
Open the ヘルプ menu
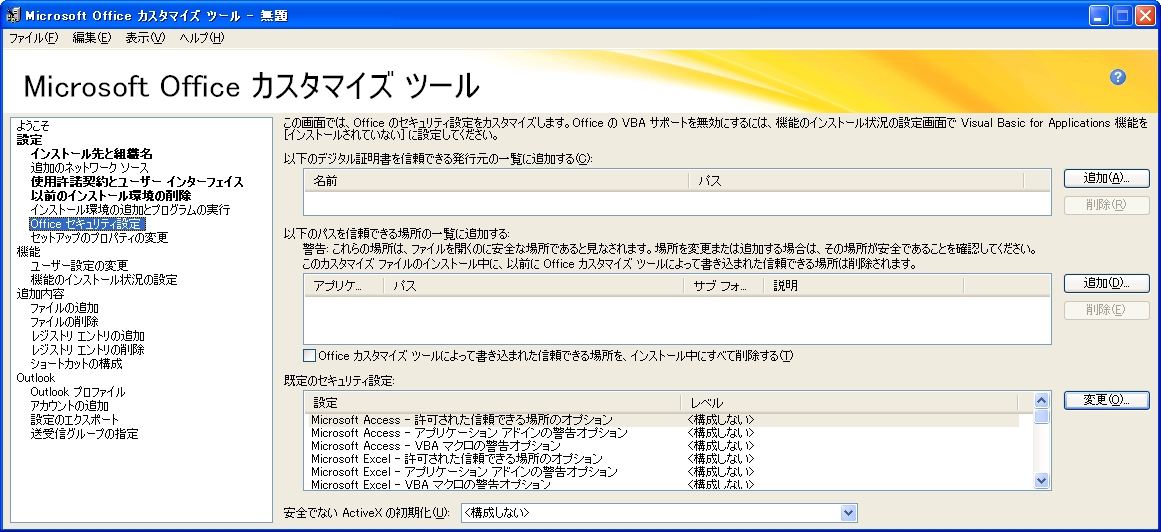tap(201, 38)
